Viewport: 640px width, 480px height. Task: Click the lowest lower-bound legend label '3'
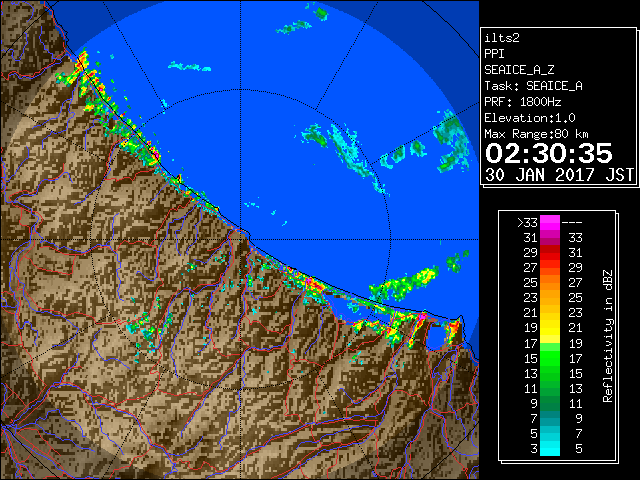pos(534,449)
